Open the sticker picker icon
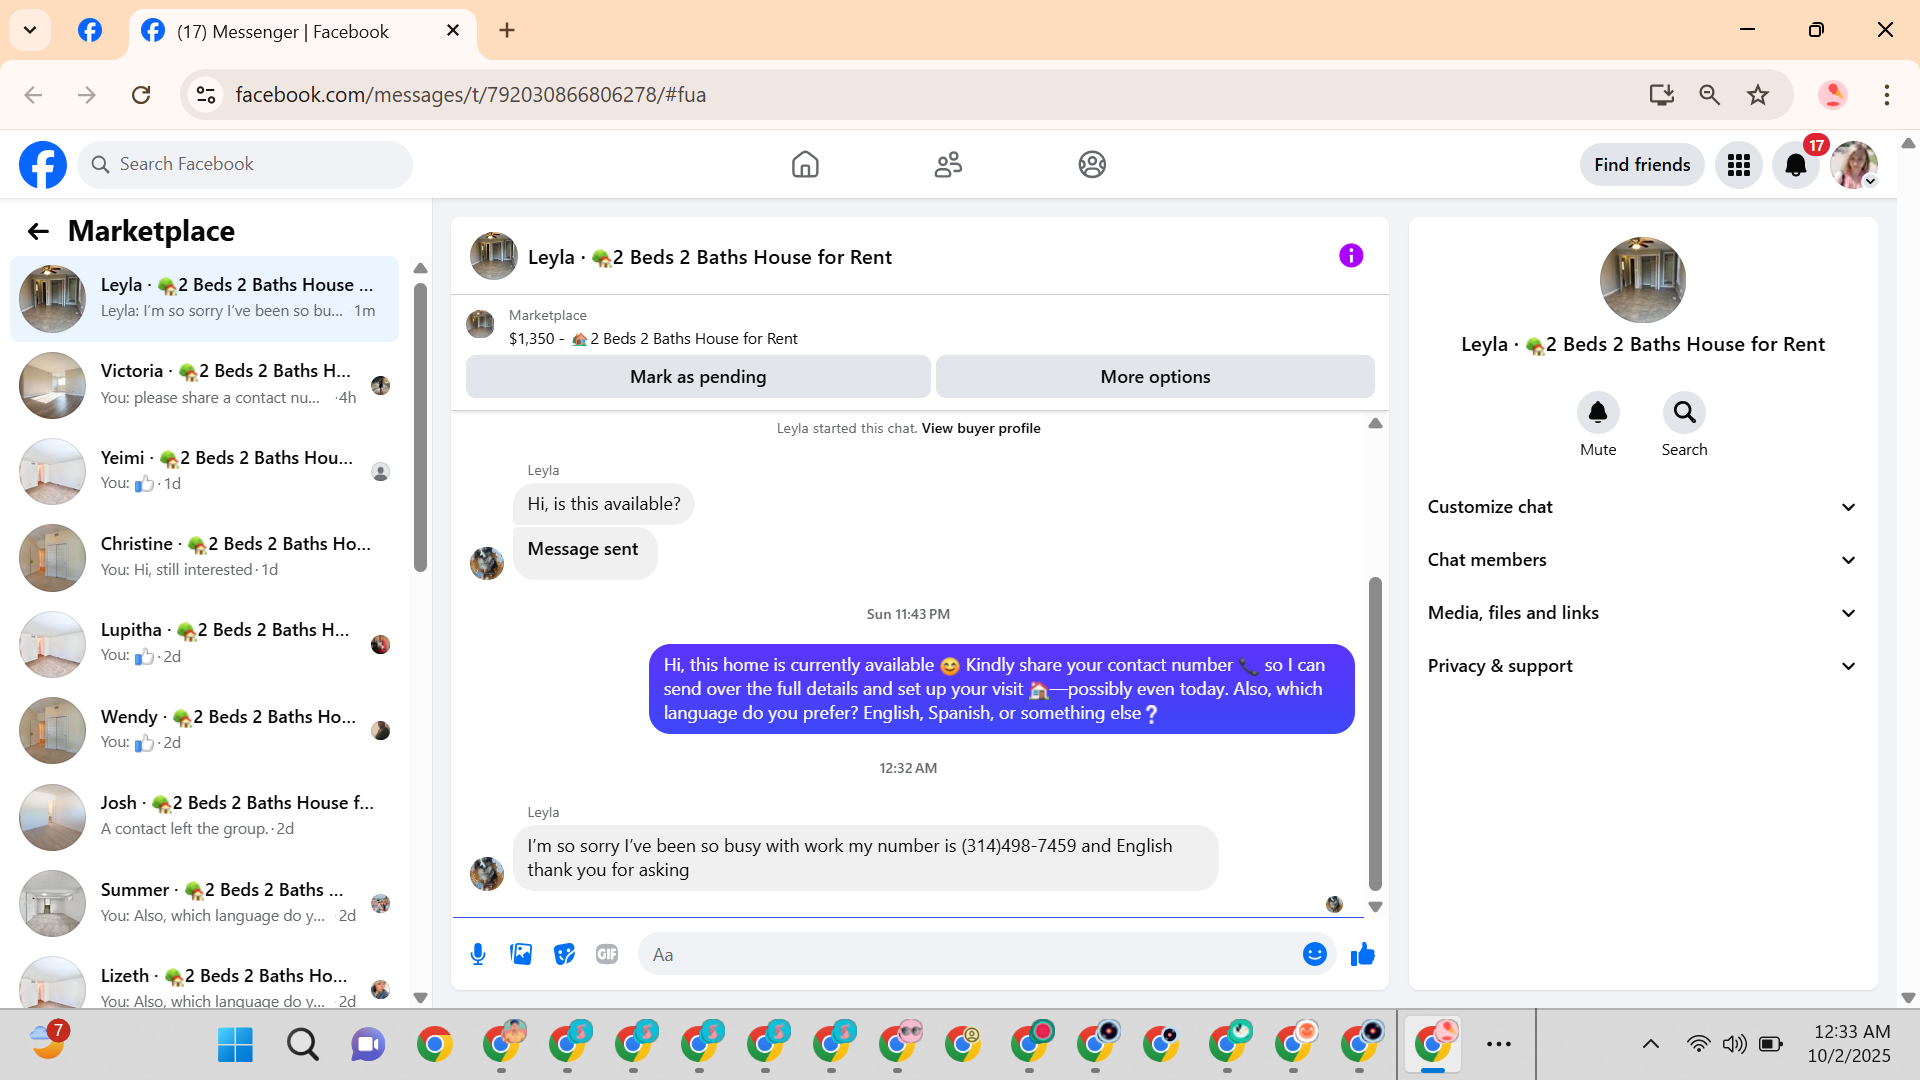The image size is (1920, 1080). (564, 954)
